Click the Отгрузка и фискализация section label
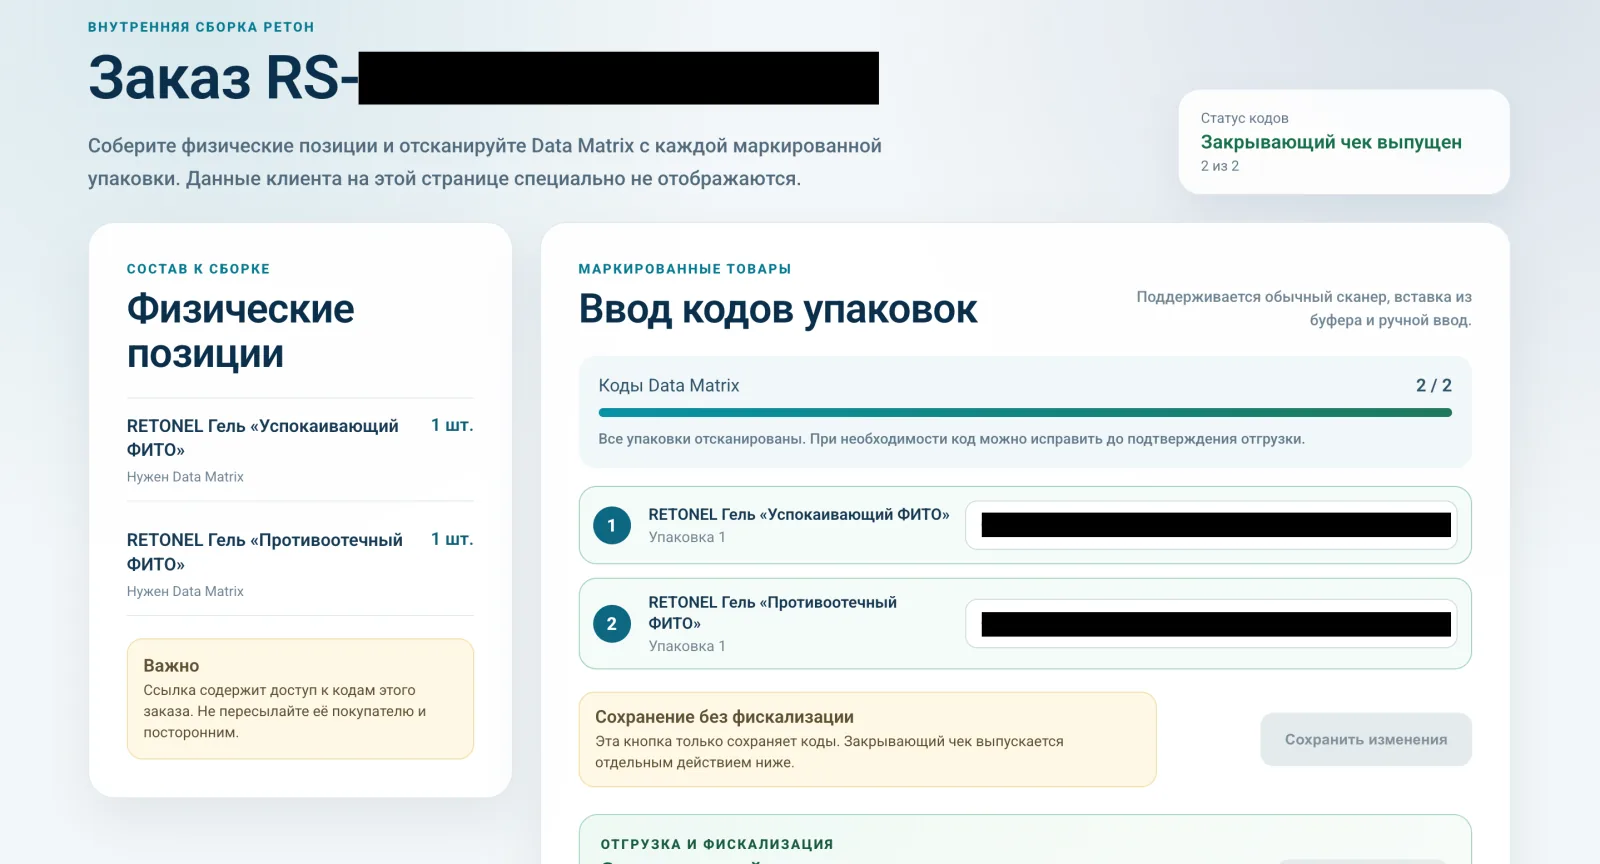The height and width of the screenshot is (864, 1600). tap(717, 844)
